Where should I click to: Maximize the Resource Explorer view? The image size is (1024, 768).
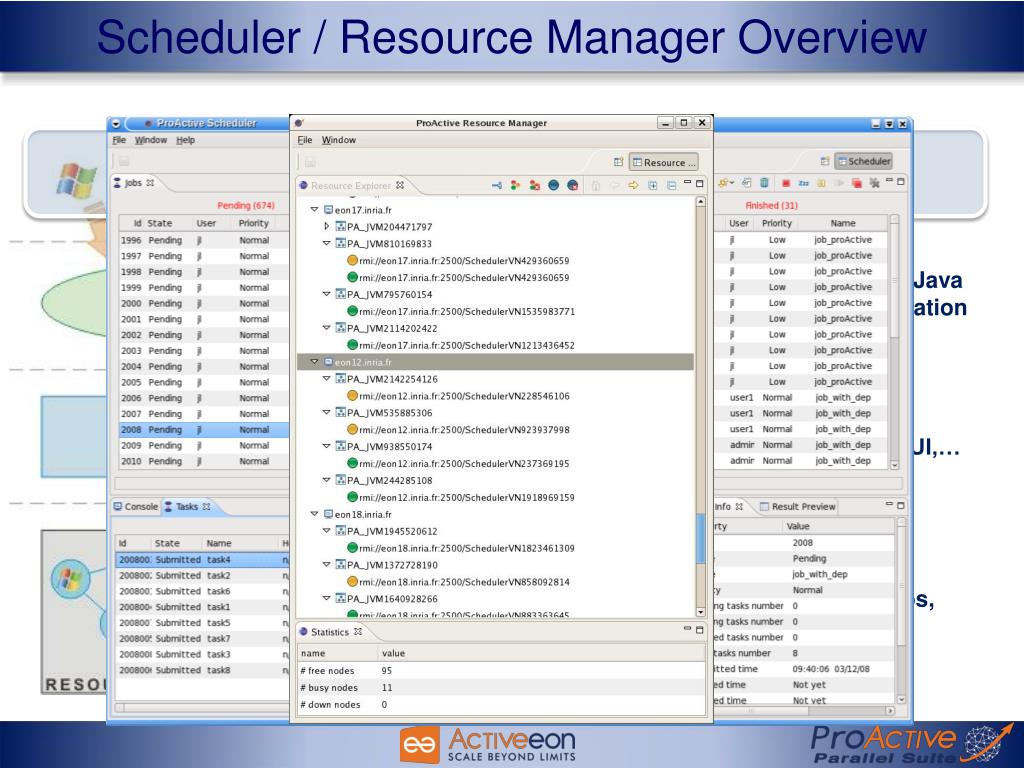(700, 184)
